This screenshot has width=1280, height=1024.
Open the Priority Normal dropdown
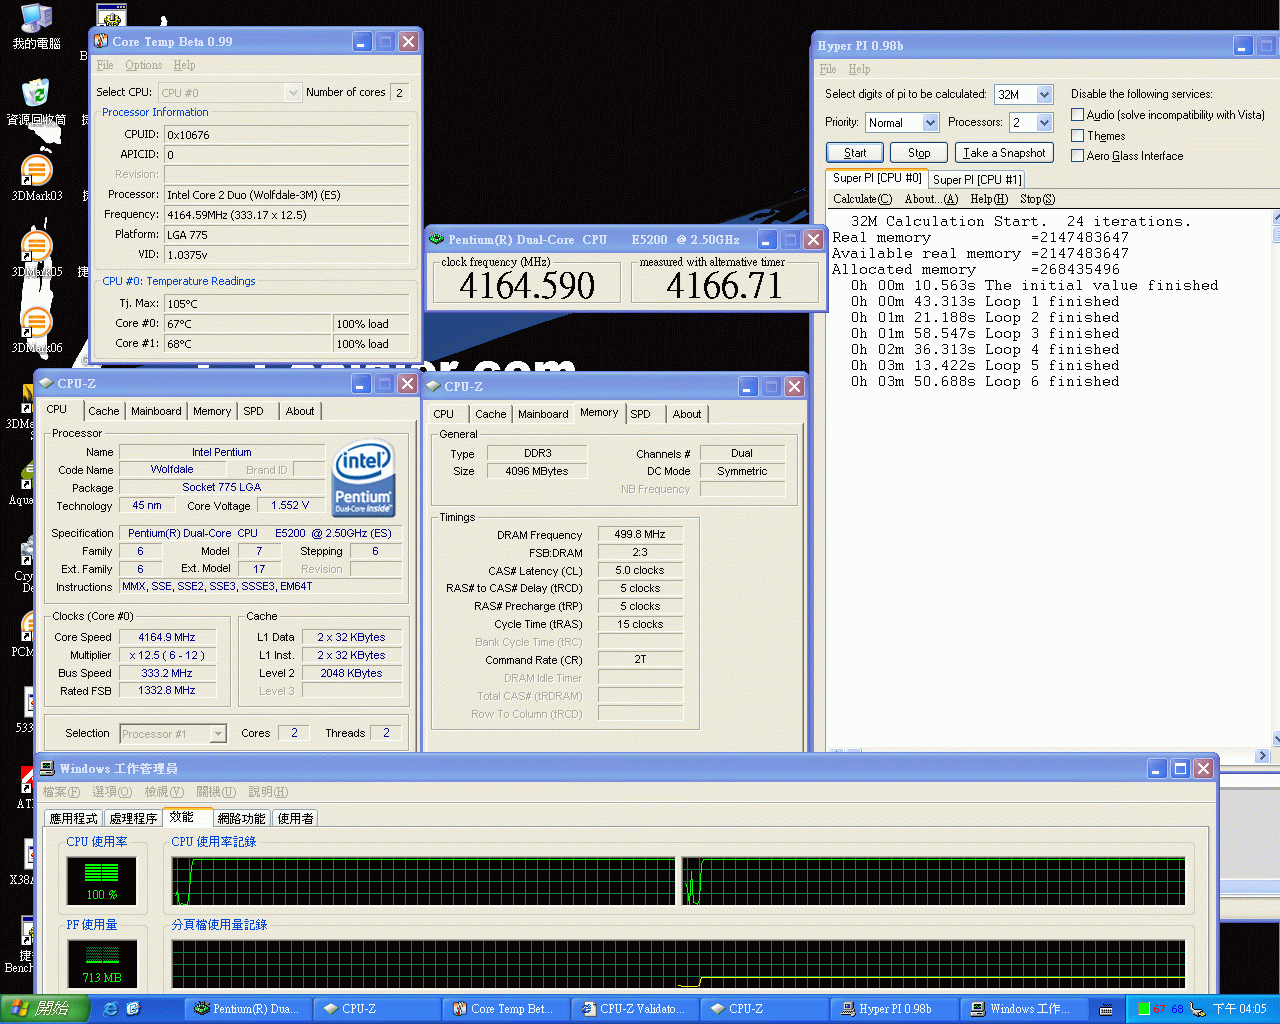(x=930, y=123)
